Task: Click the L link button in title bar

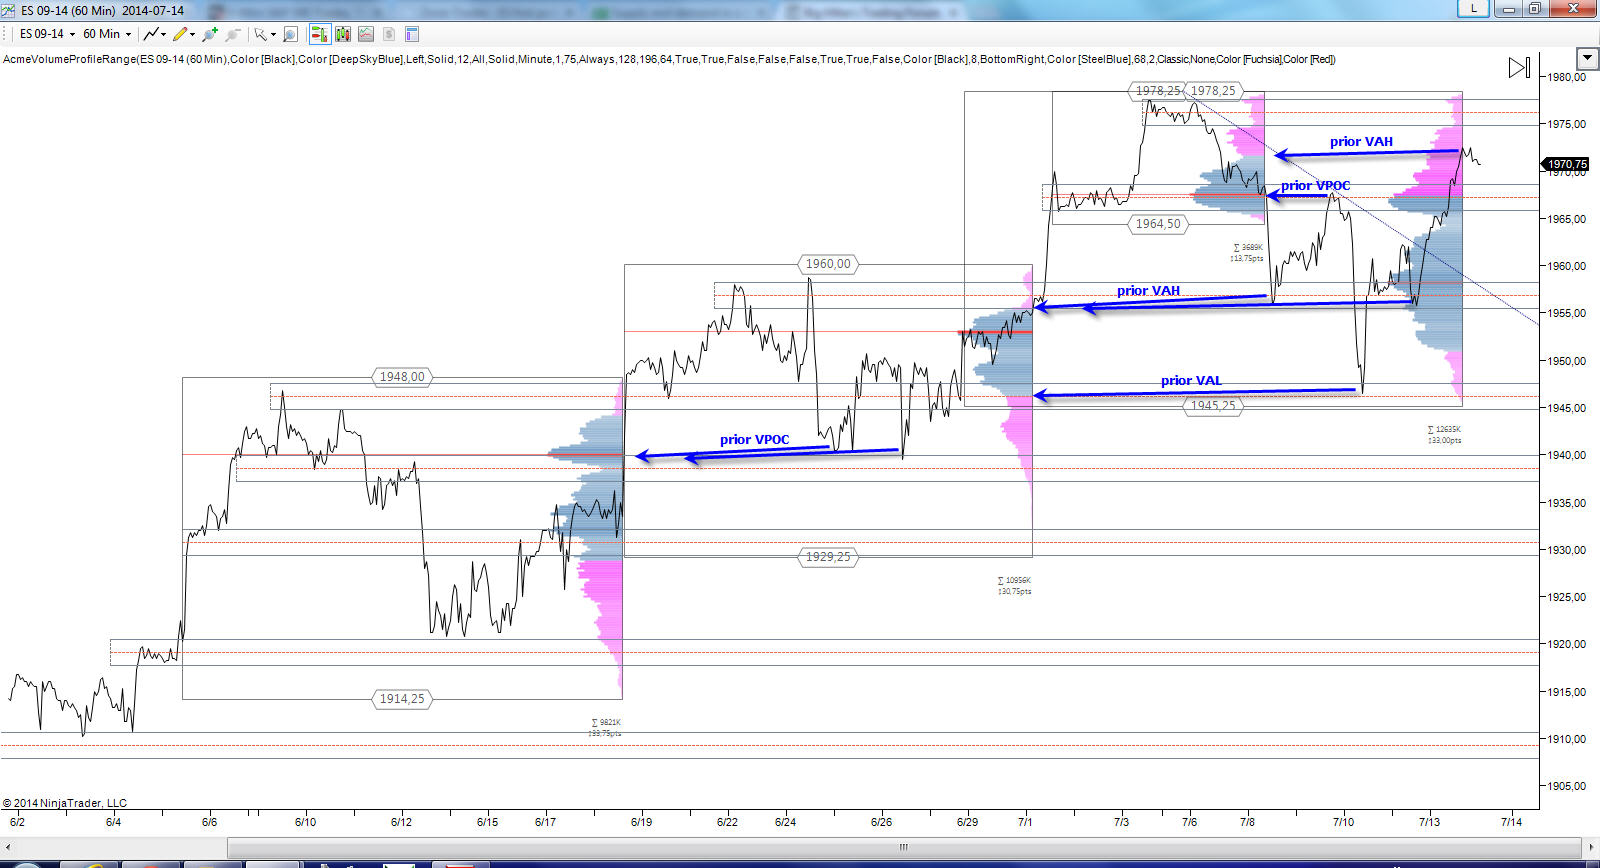Action: click(x=1473, y=8)
